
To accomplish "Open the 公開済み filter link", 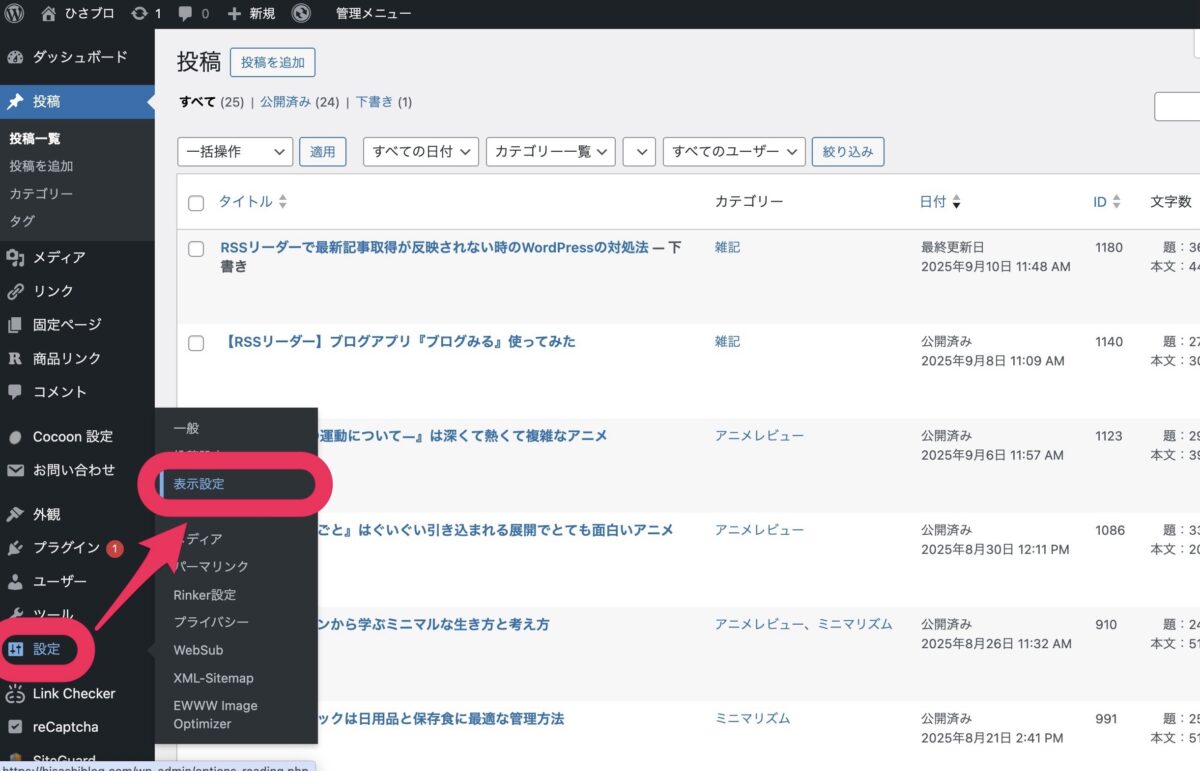I will 285,102.
